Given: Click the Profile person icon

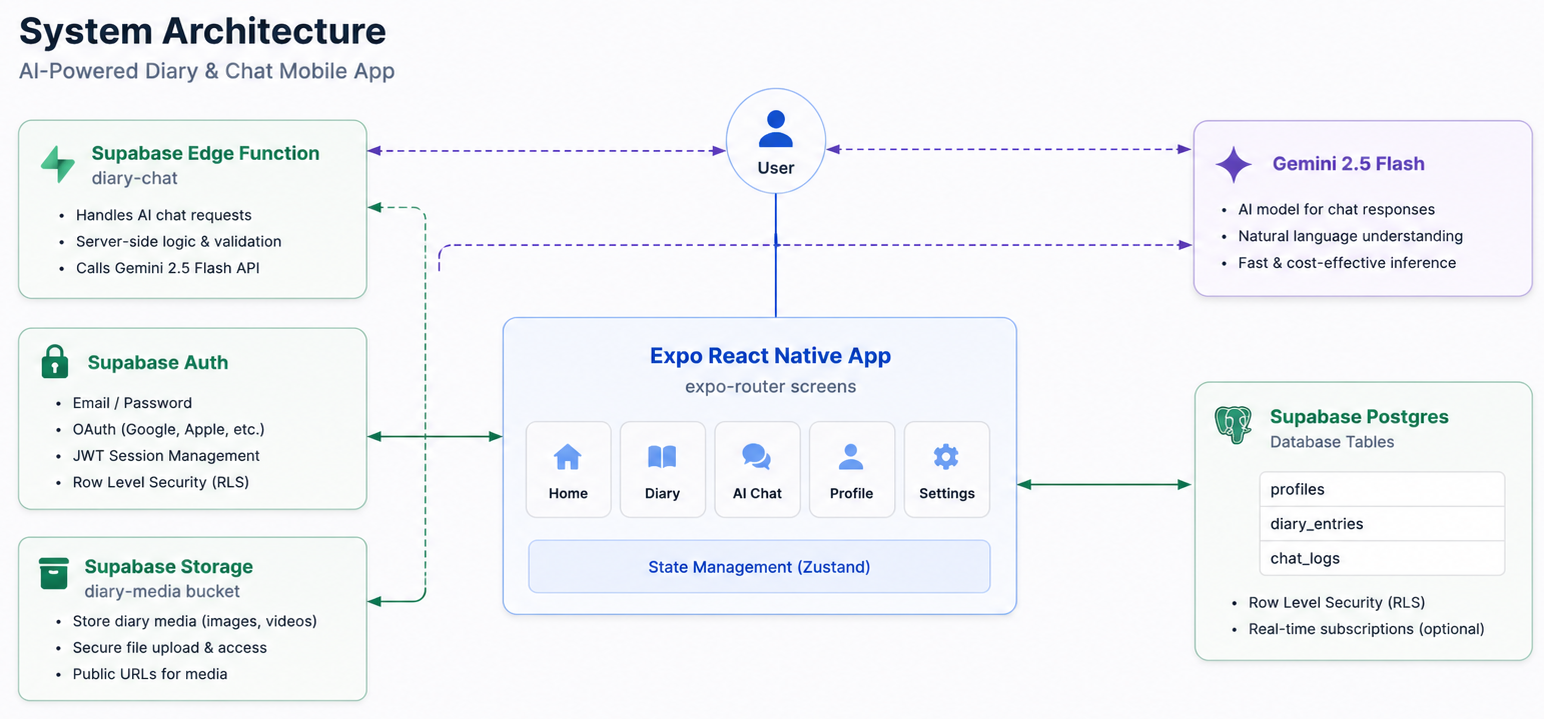Looking at the screenshot, I should coord(851,457).
